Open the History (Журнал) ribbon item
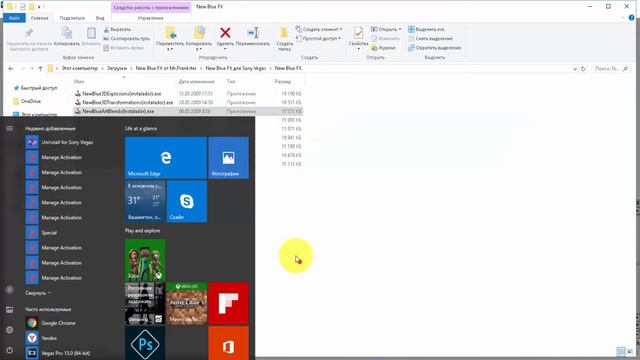Viewport: 640px width, 360px height. (383, 48)
